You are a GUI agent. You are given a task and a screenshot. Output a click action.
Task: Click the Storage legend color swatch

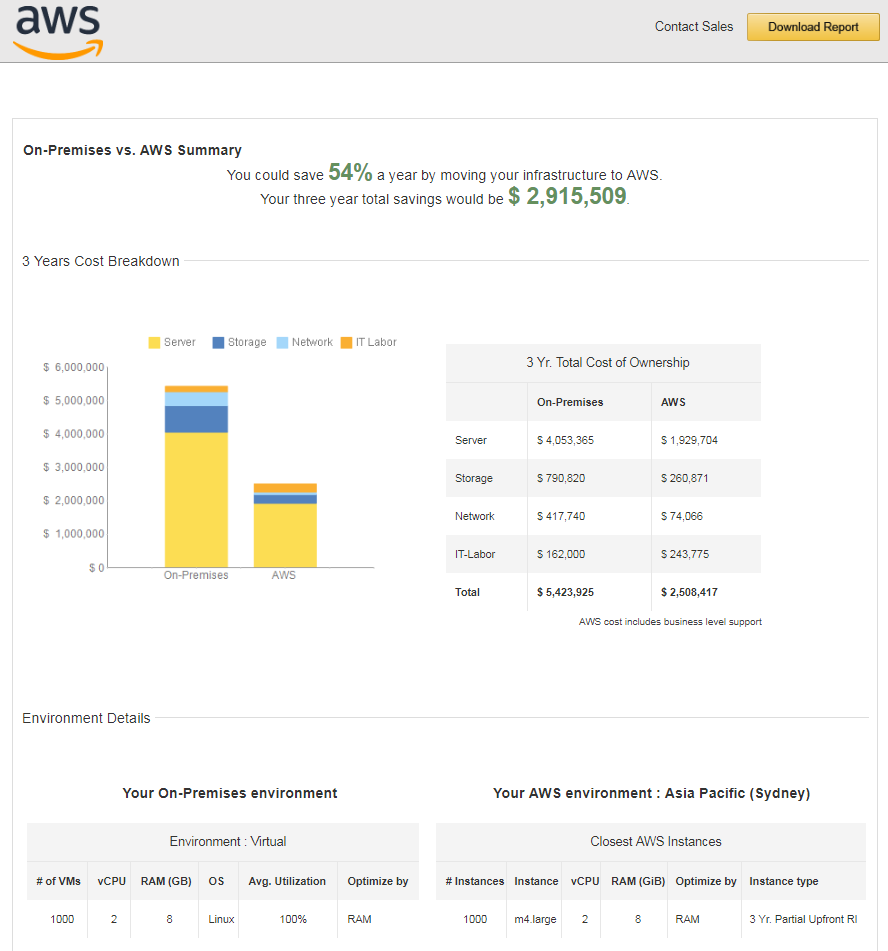click(218, 343)
